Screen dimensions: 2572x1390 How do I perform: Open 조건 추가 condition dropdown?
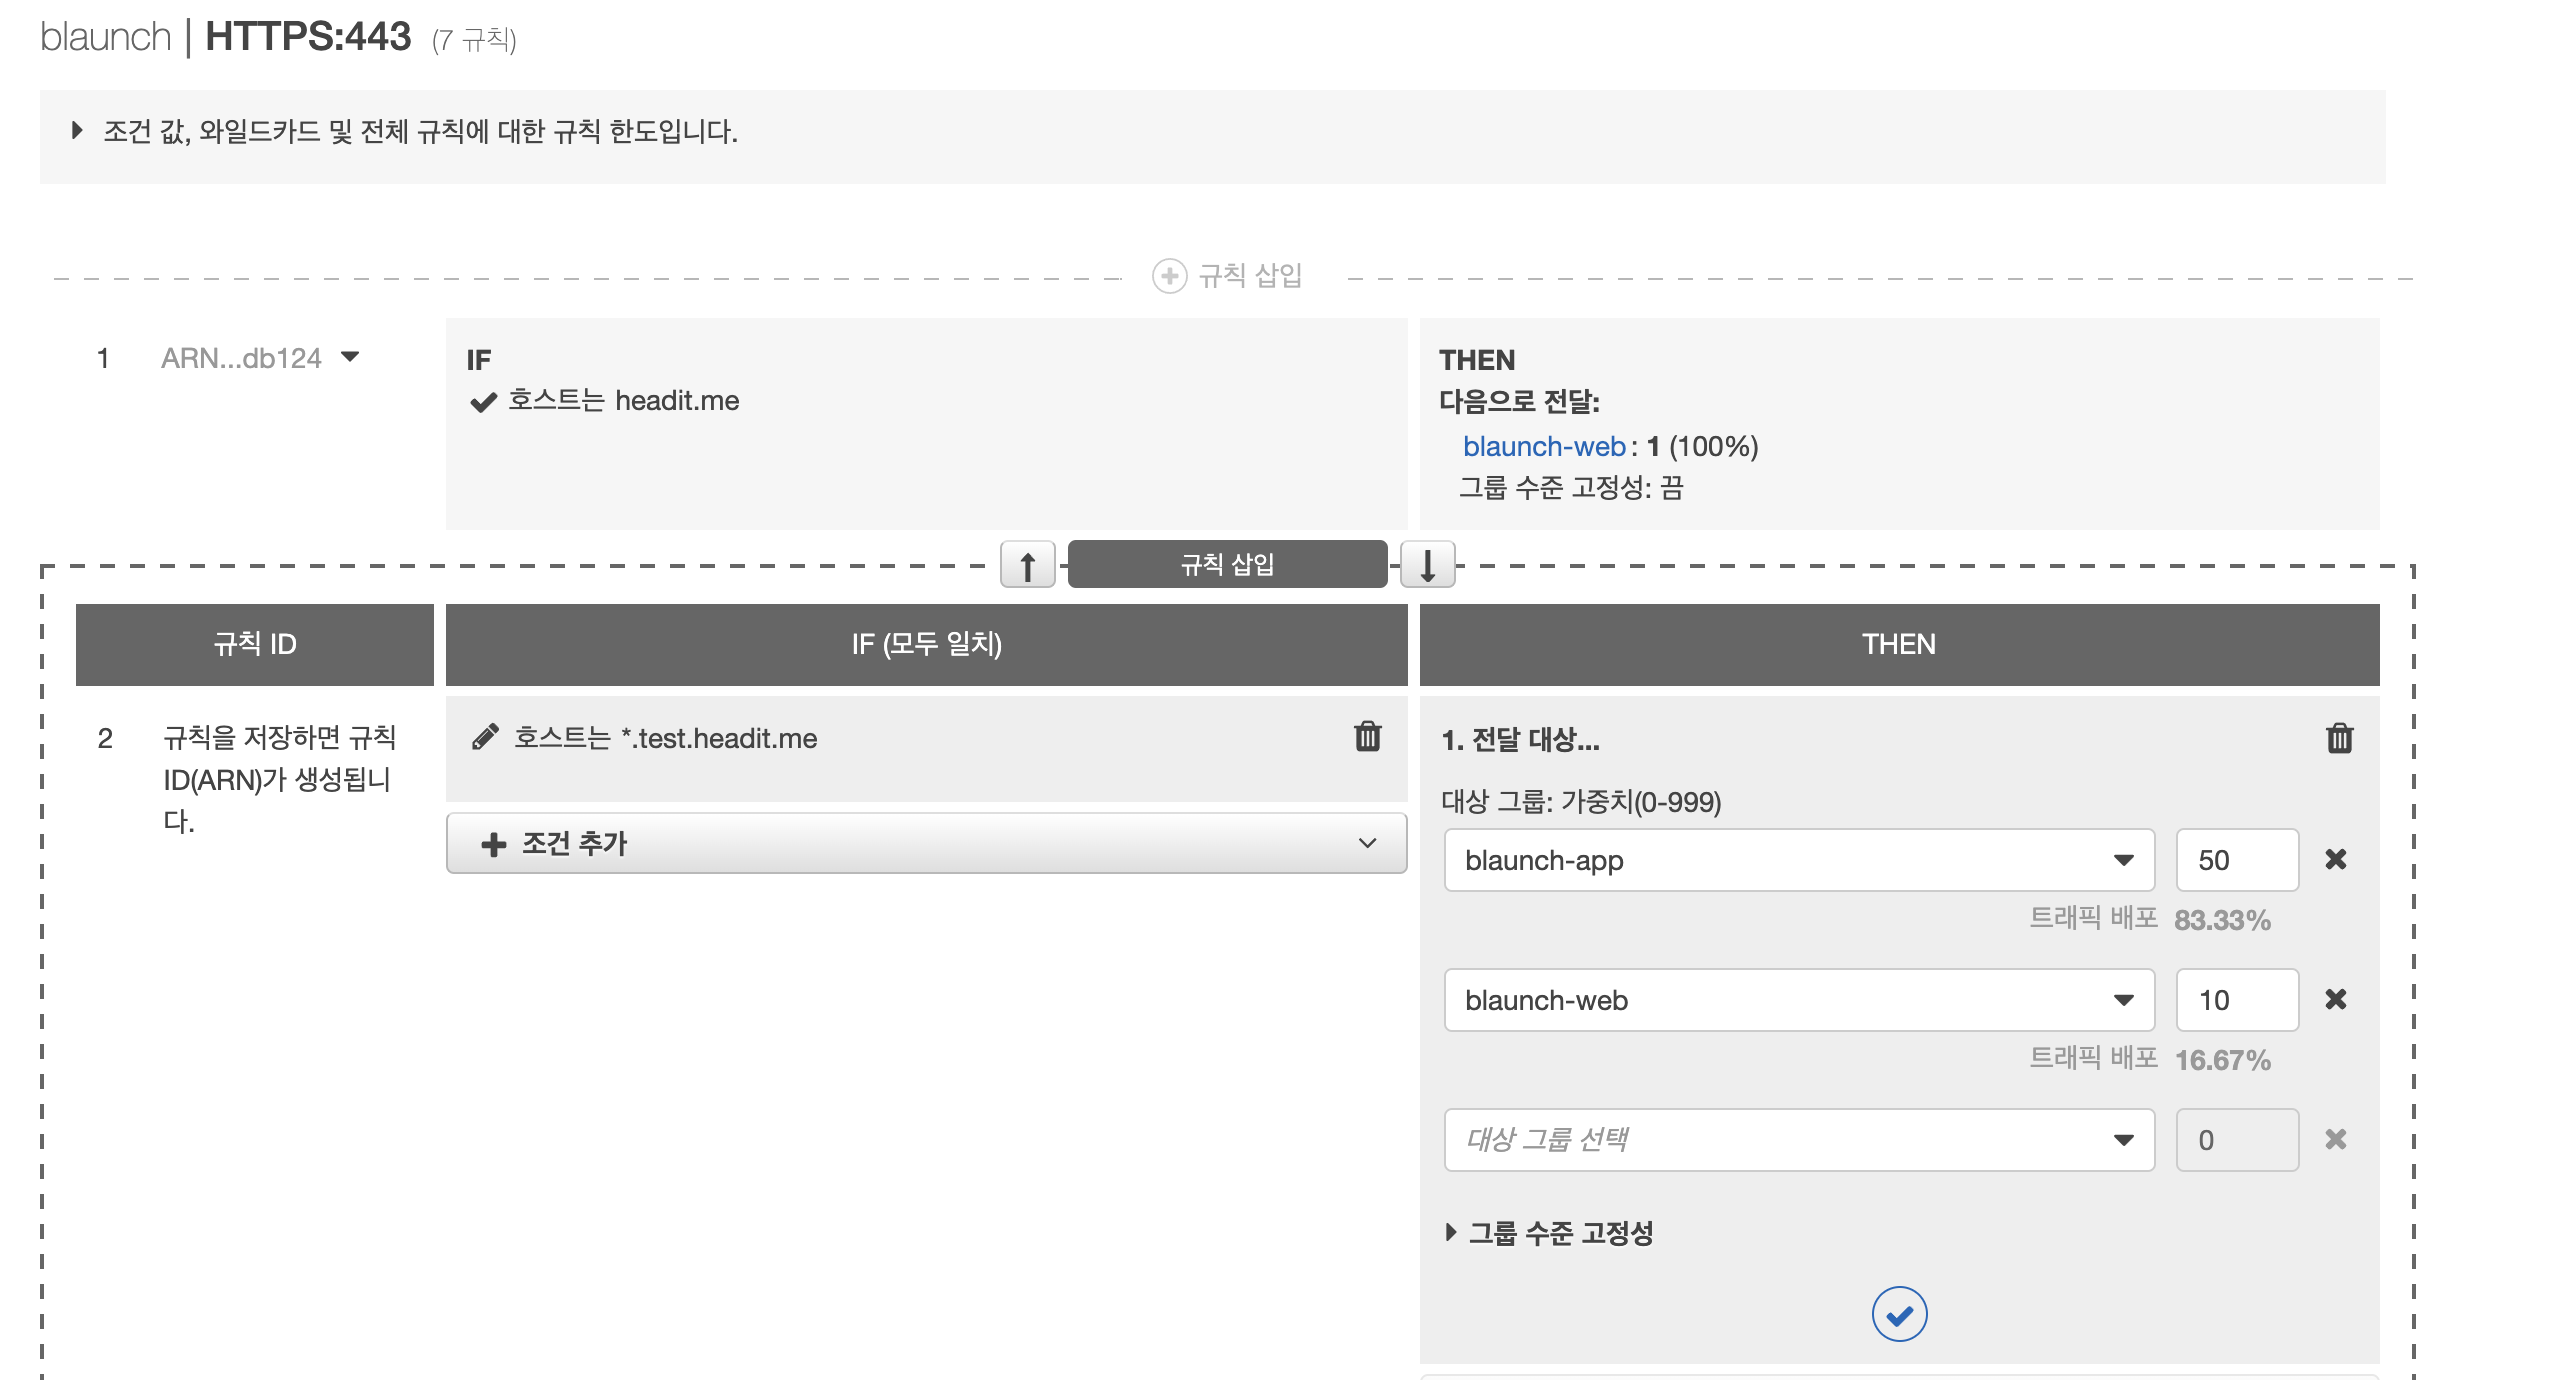[926, 843]
